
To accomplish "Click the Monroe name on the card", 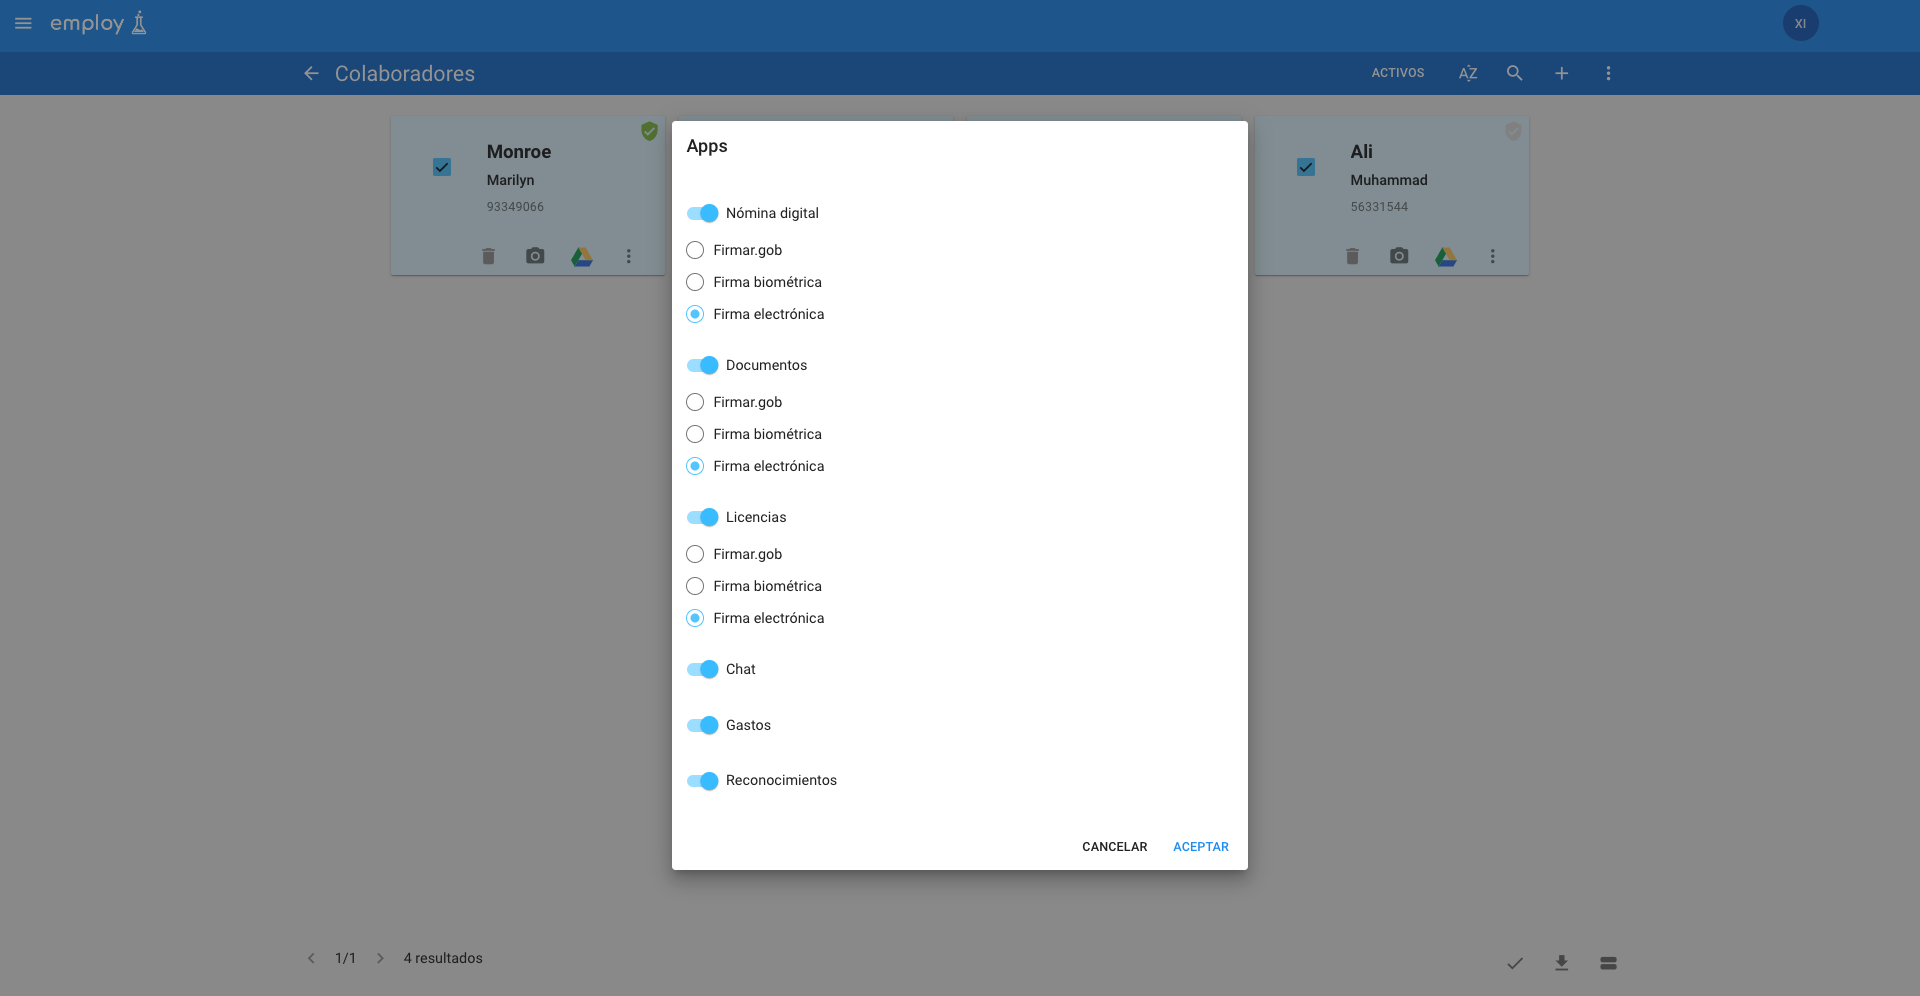I will click(519, 152).
